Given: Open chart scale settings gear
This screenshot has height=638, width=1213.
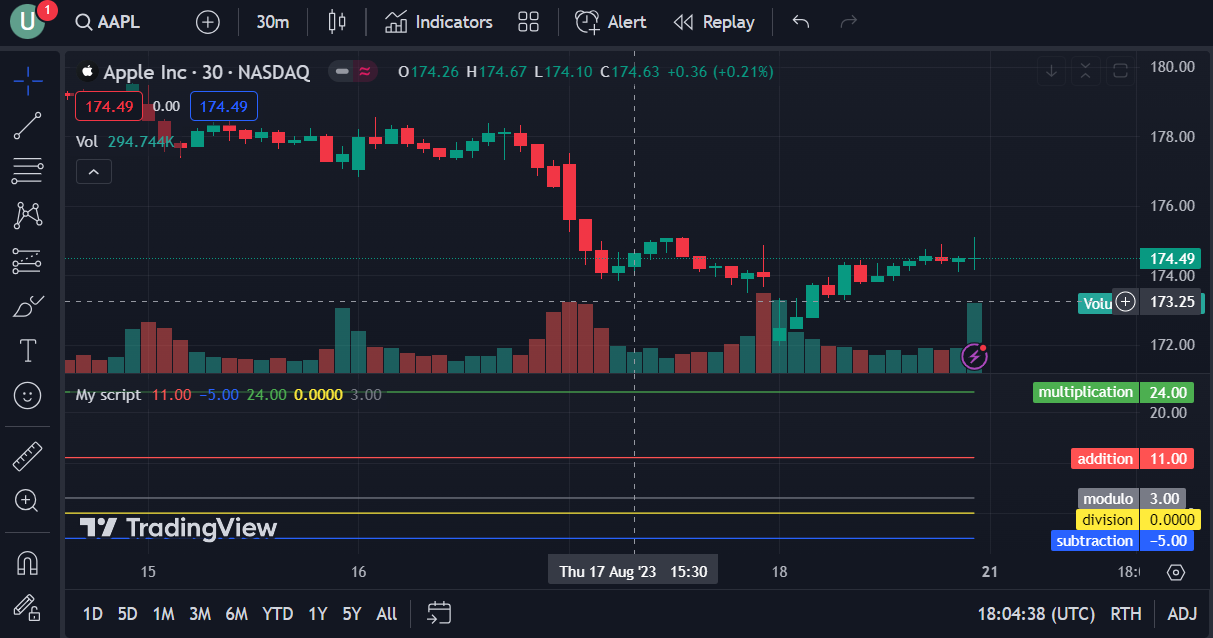Looking at the screenshot, I should point(1176,572).
